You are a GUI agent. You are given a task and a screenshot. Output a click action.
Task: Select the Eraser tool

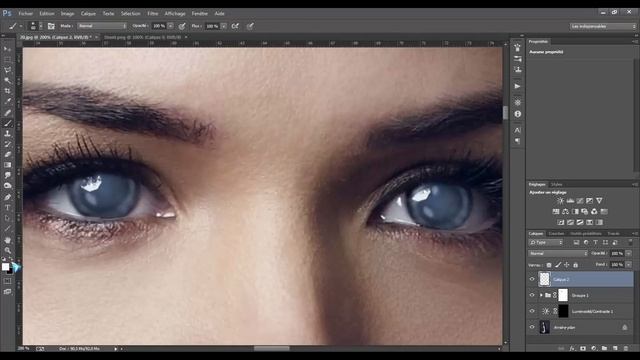(7, 155)
